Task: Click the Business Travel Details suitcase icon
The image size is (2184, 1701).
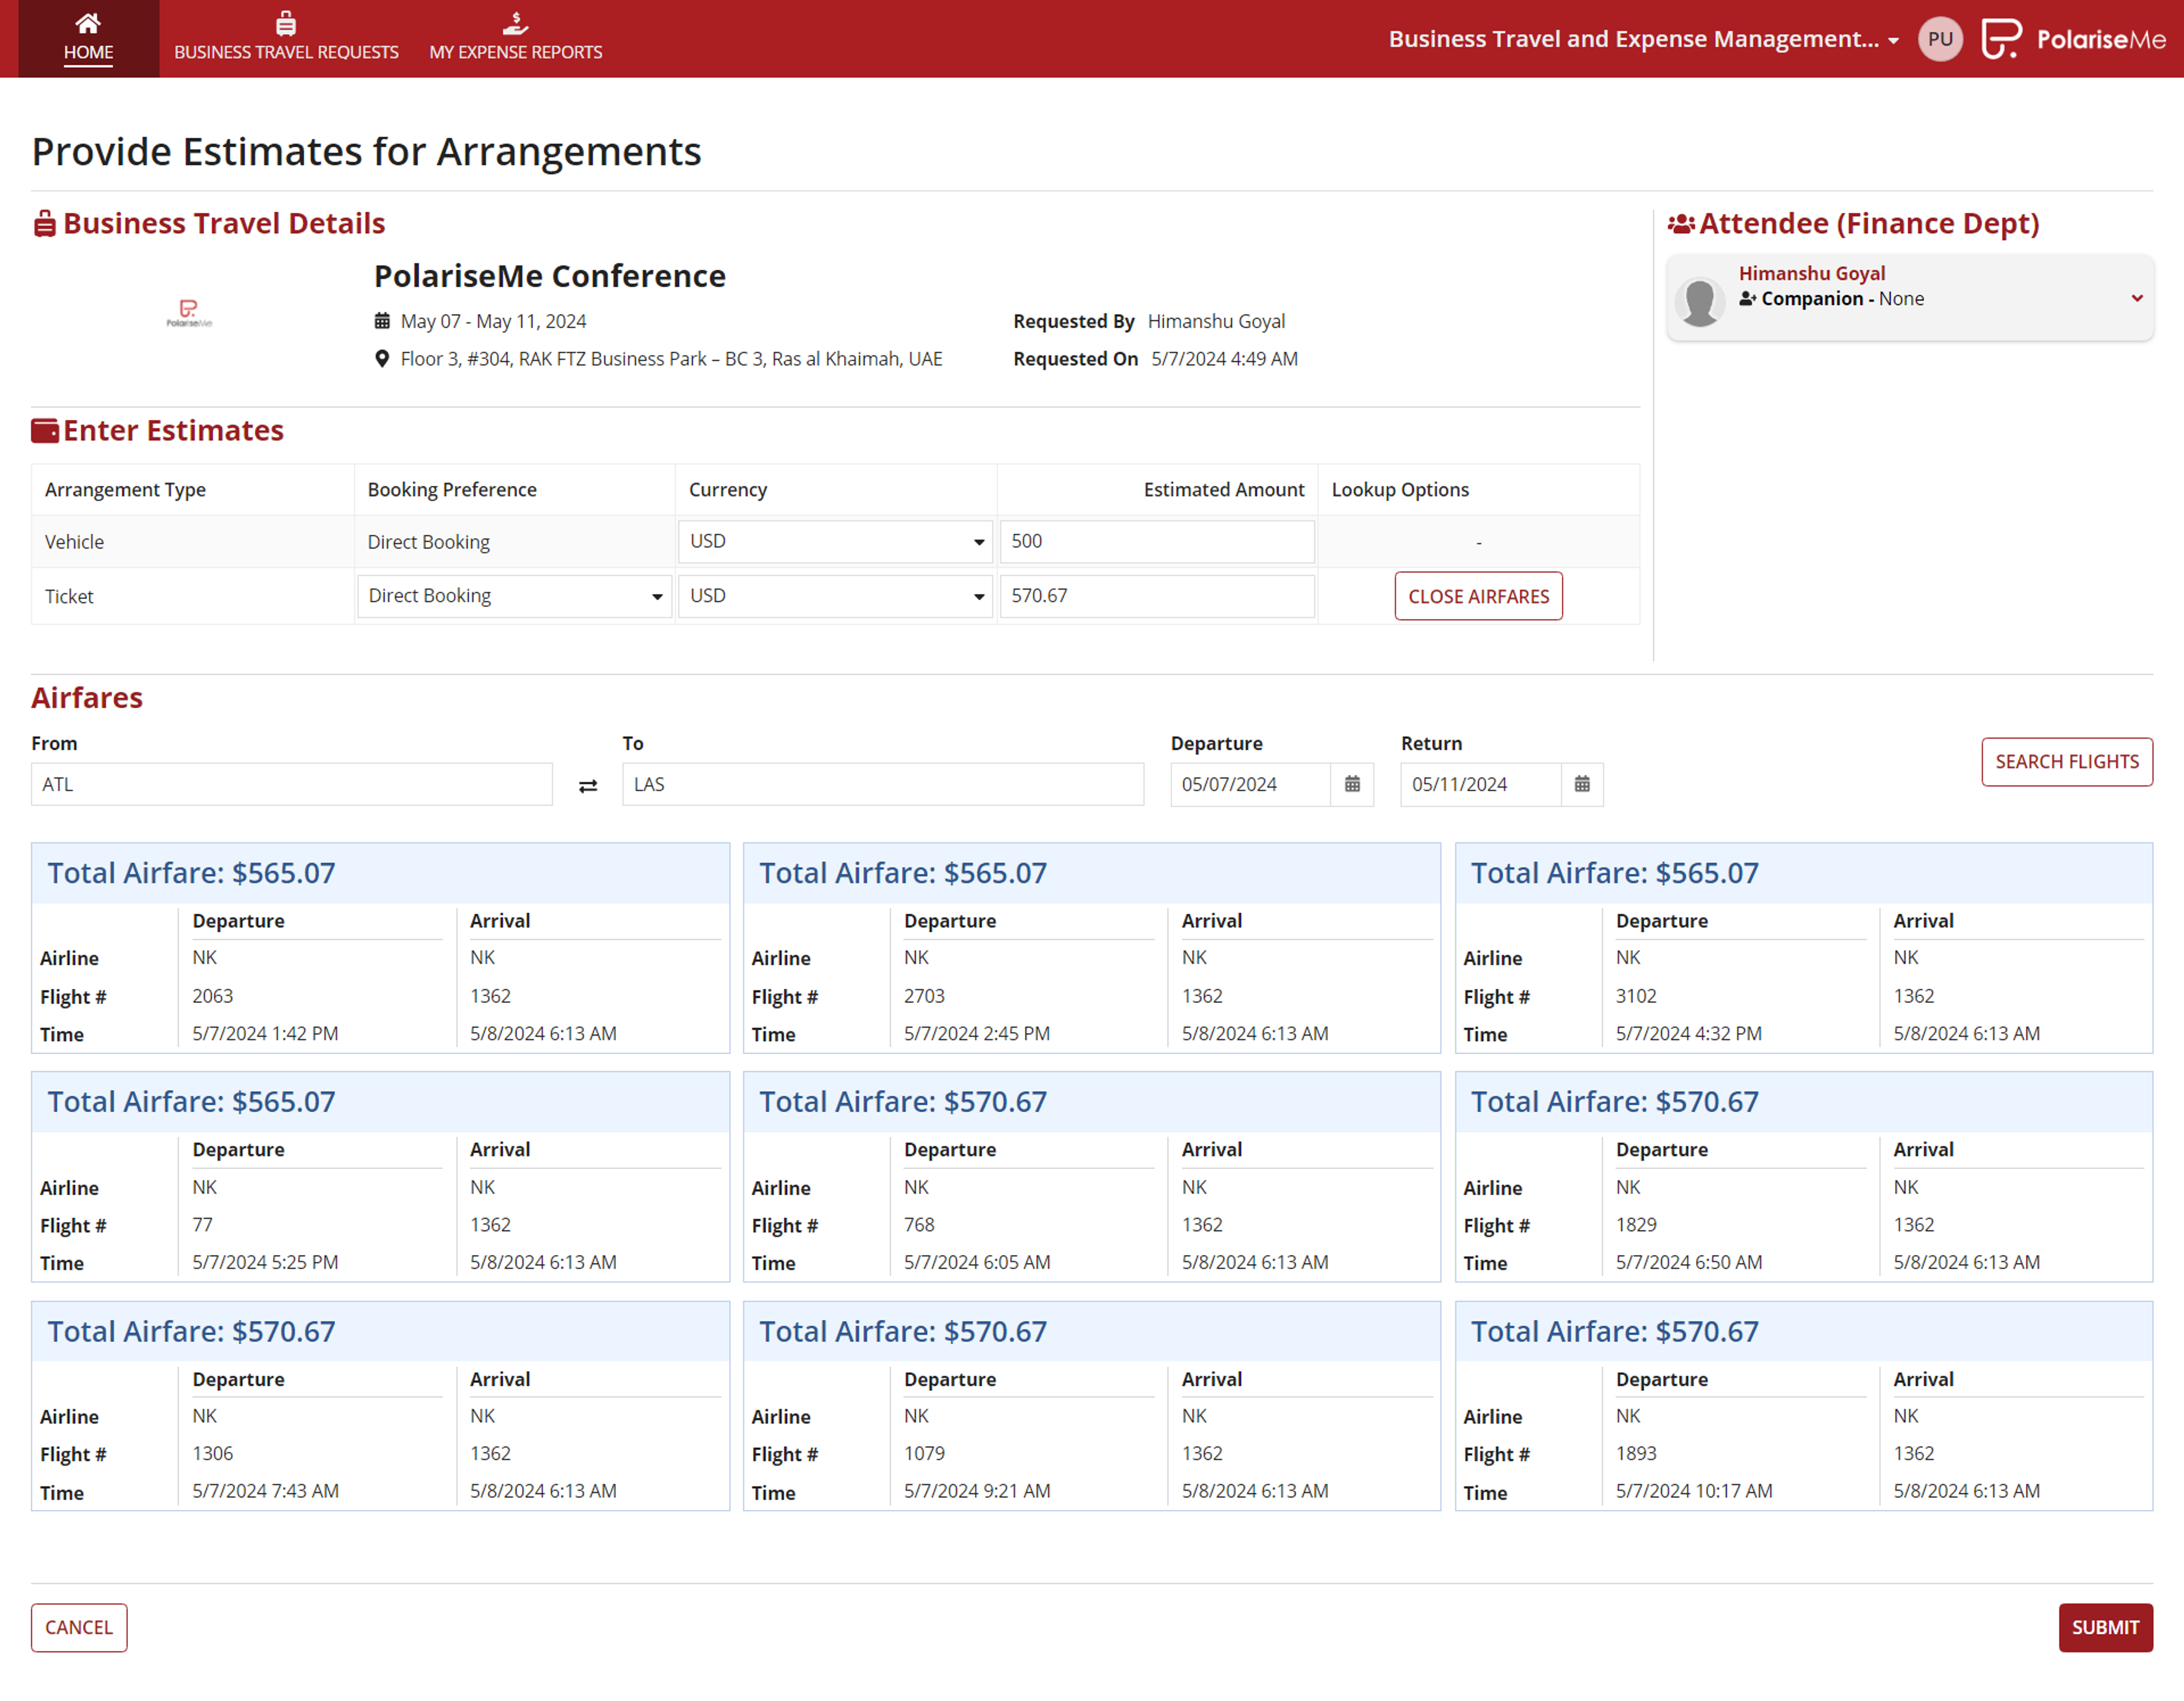Action: [x=44, y=223]
